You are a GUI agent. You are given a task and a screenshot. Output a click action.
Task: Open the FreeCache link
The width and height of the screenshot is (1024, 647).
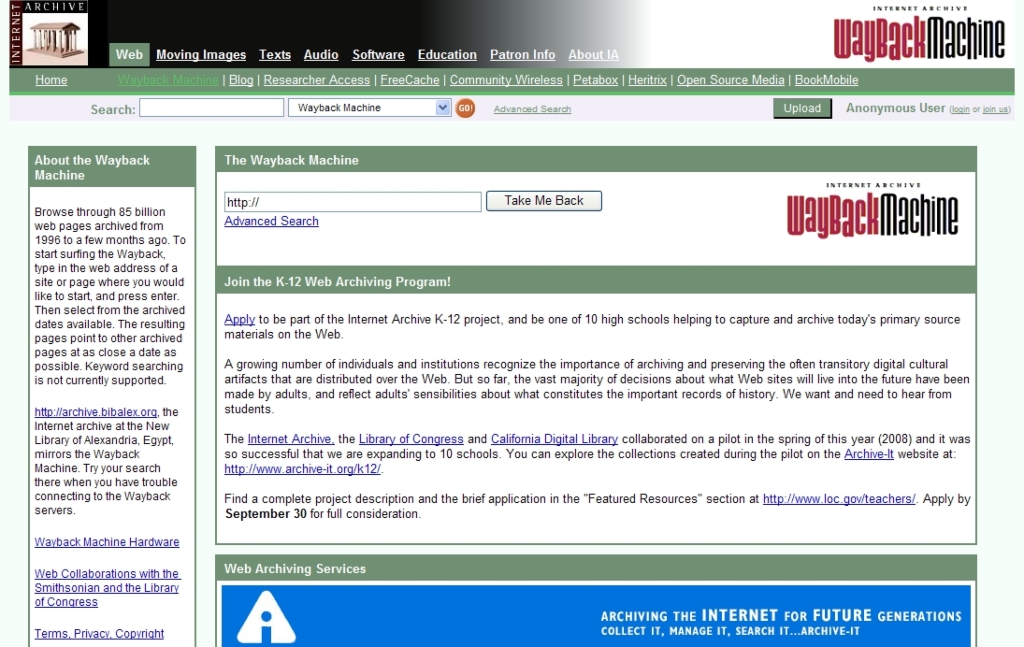[410, 80]
